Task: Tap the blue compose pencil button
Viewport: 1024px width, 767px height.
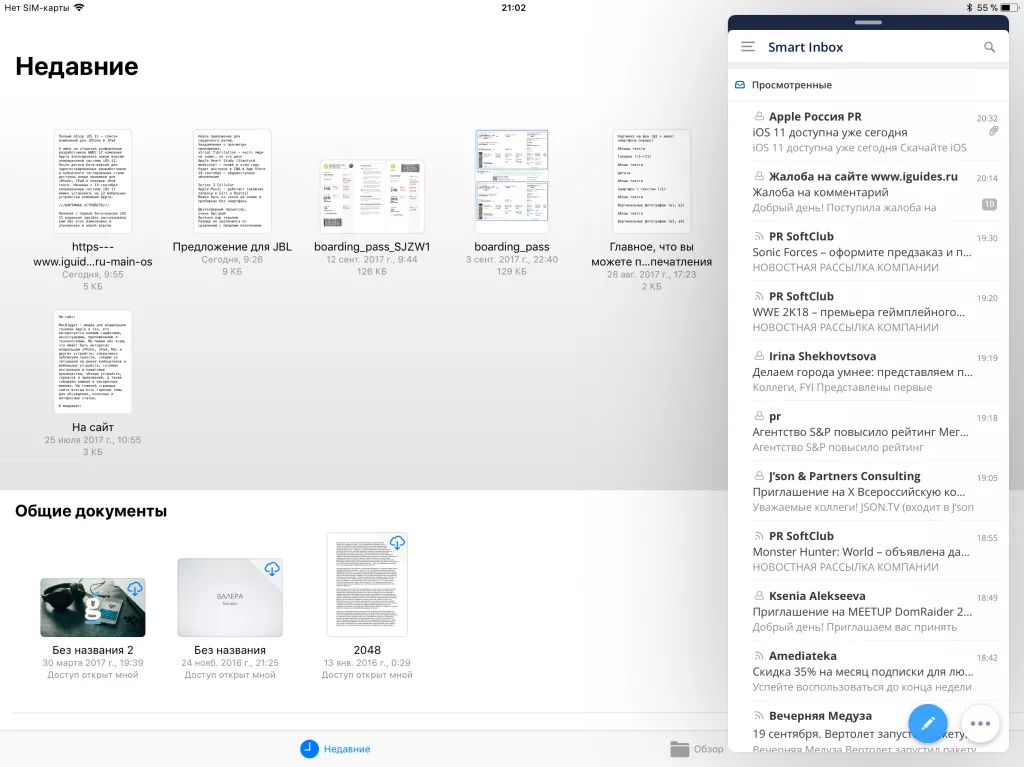Action: coord(928,723)
